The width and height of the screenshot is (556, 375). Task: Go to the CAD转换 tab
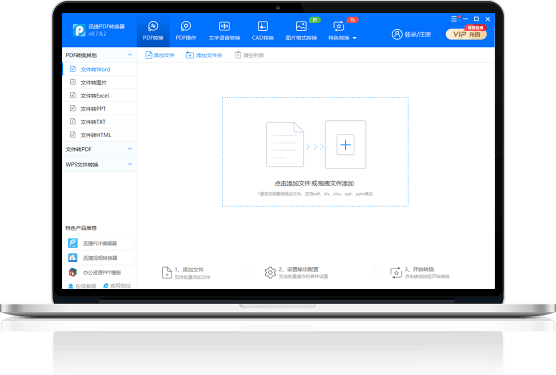(263, 30)
